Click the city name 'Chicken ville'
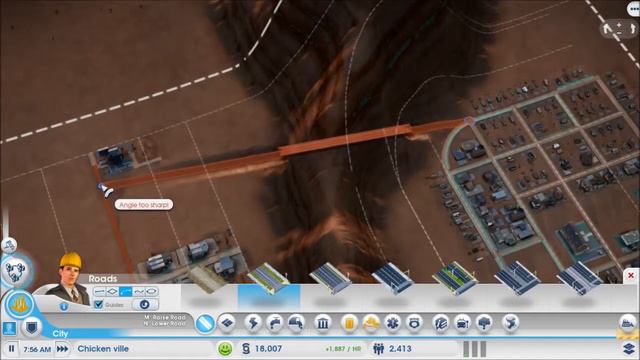640x360 pixels. coord(103,349)
